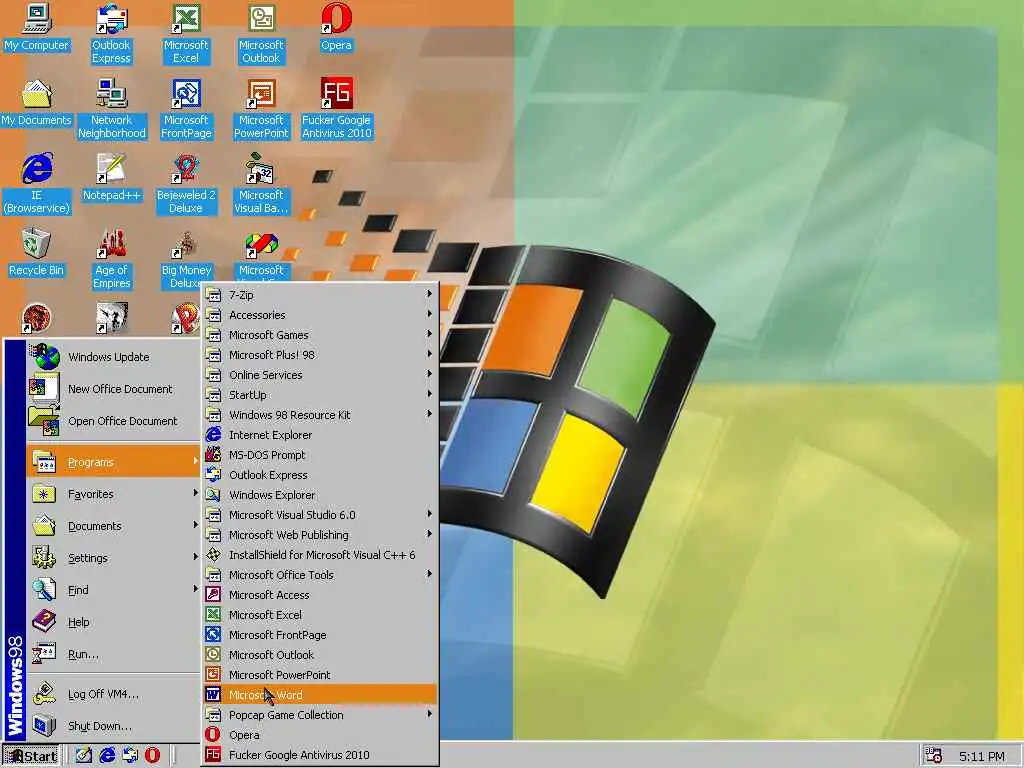Open the Microsoft Office Tools group

point(320,575)
